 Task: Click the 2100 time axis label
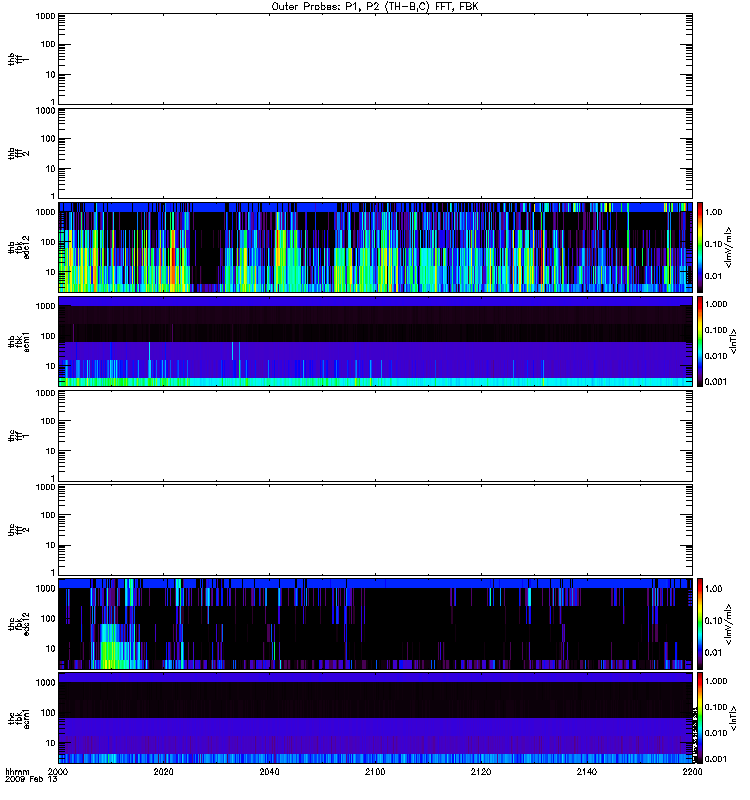[374, 773]
